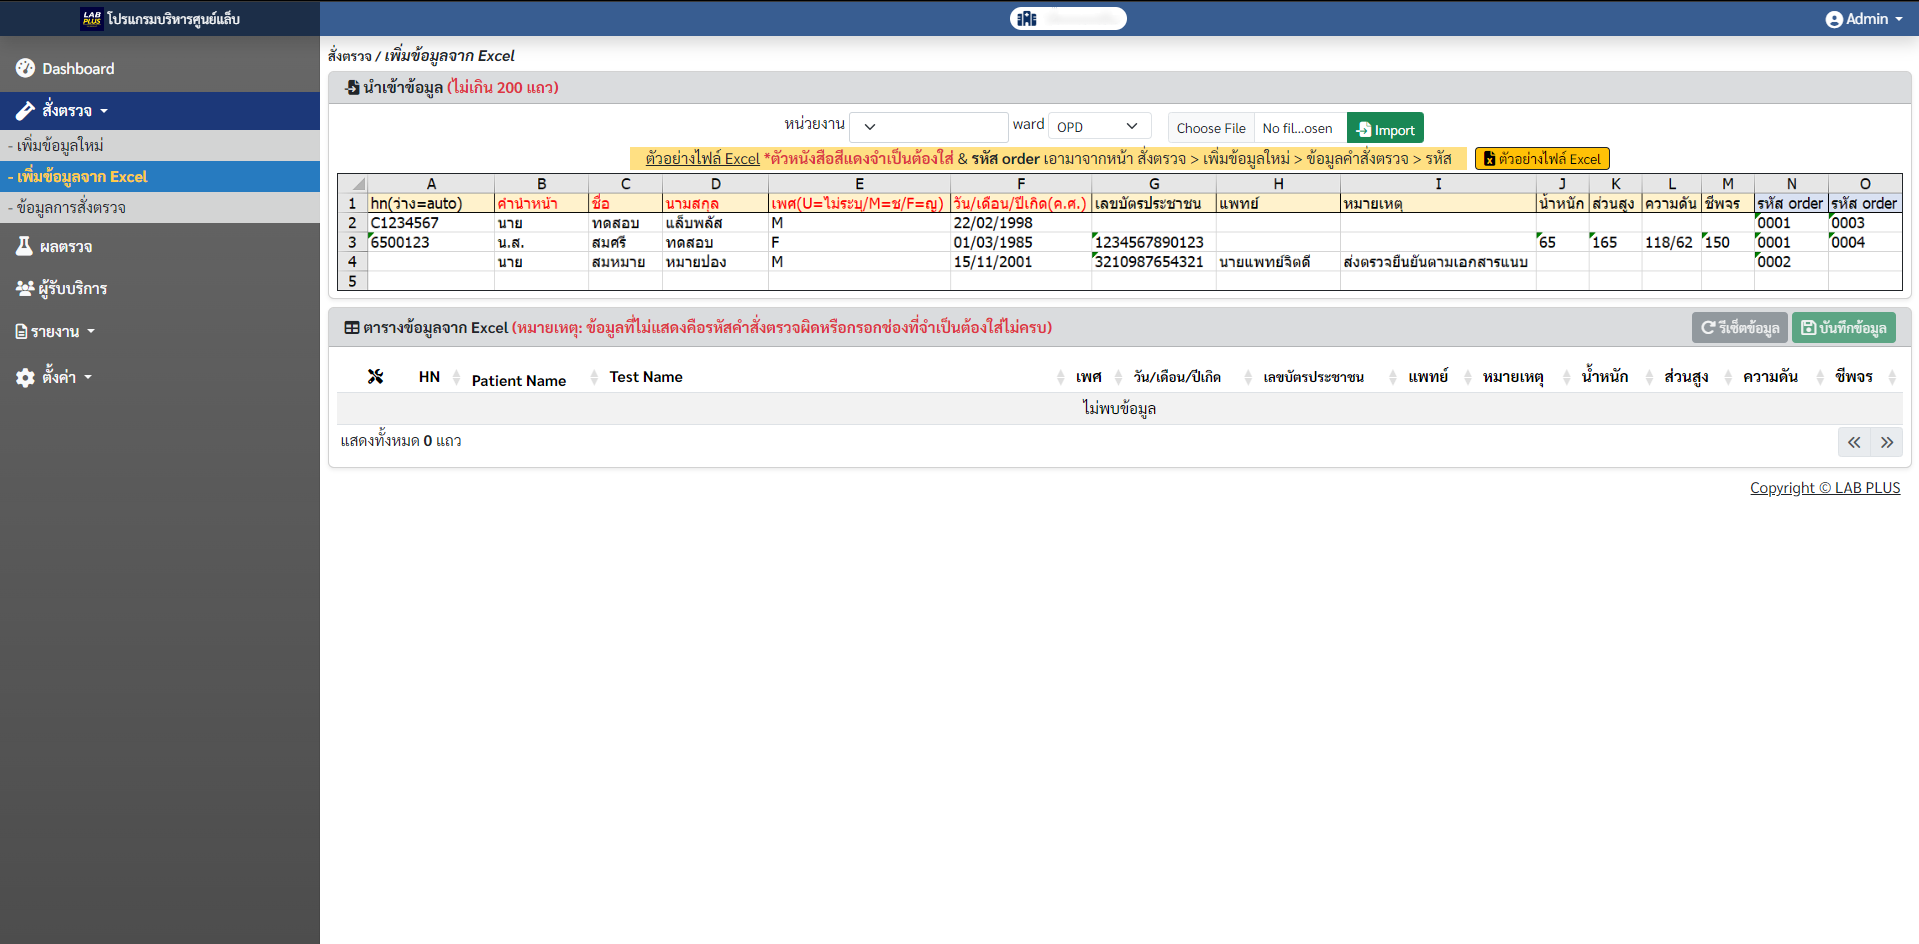
Task: Expand the Admin account menu
Action: [x=1864, y=19]
